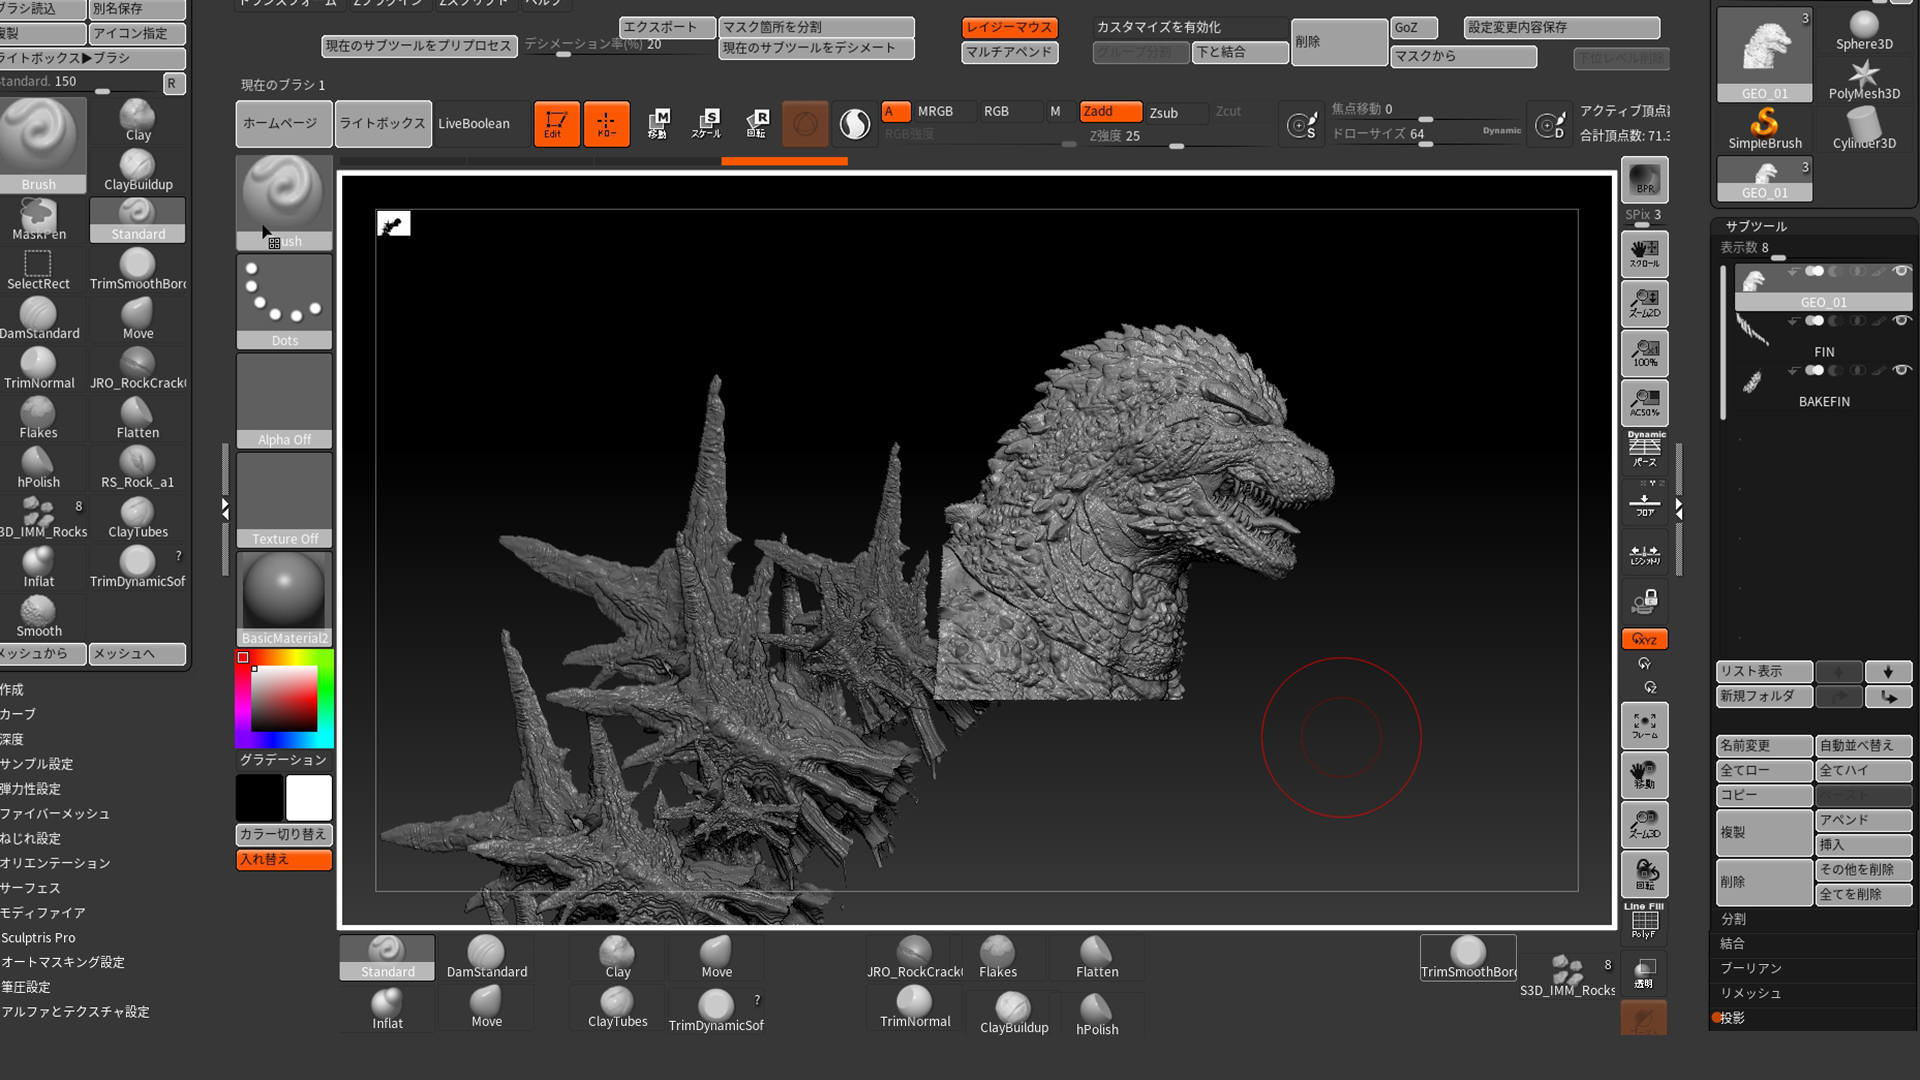Toggle the PolyF line fill icon
The height and width of the screenshot is (1080, 1920).
[1644, 921]
